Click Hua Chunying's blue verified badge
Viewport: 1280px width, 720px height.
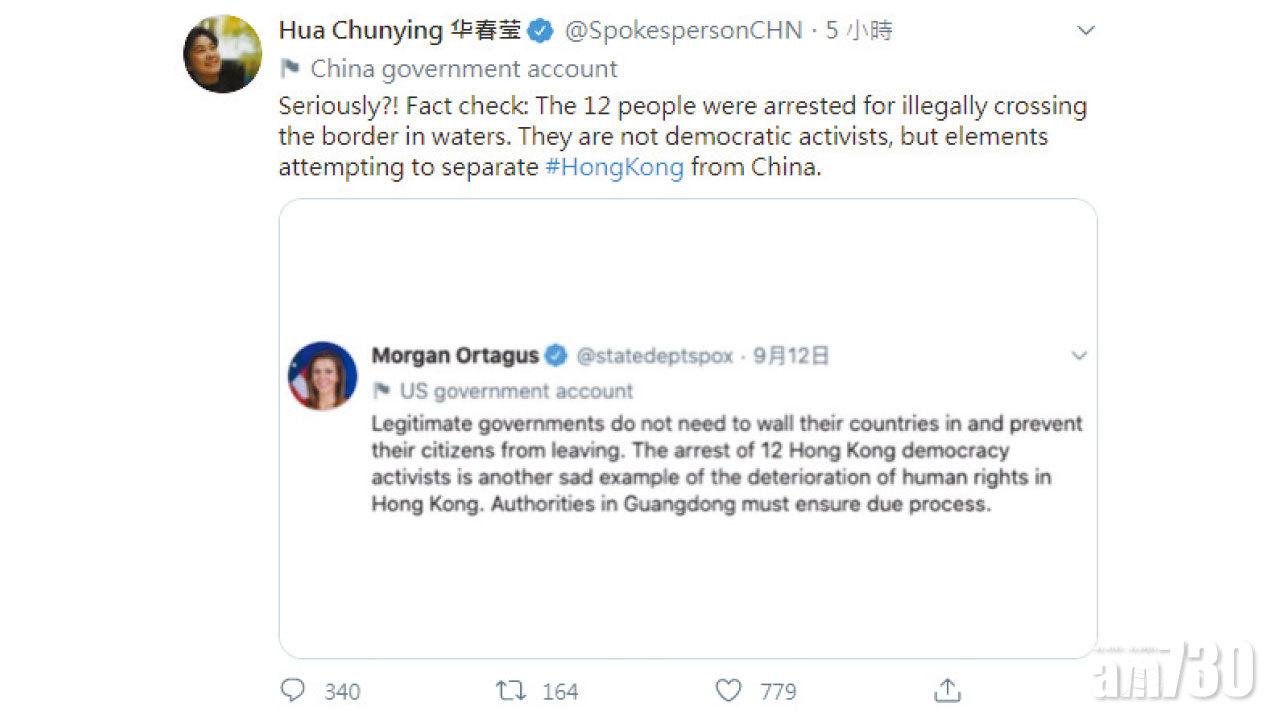click(x=540, y=31)
